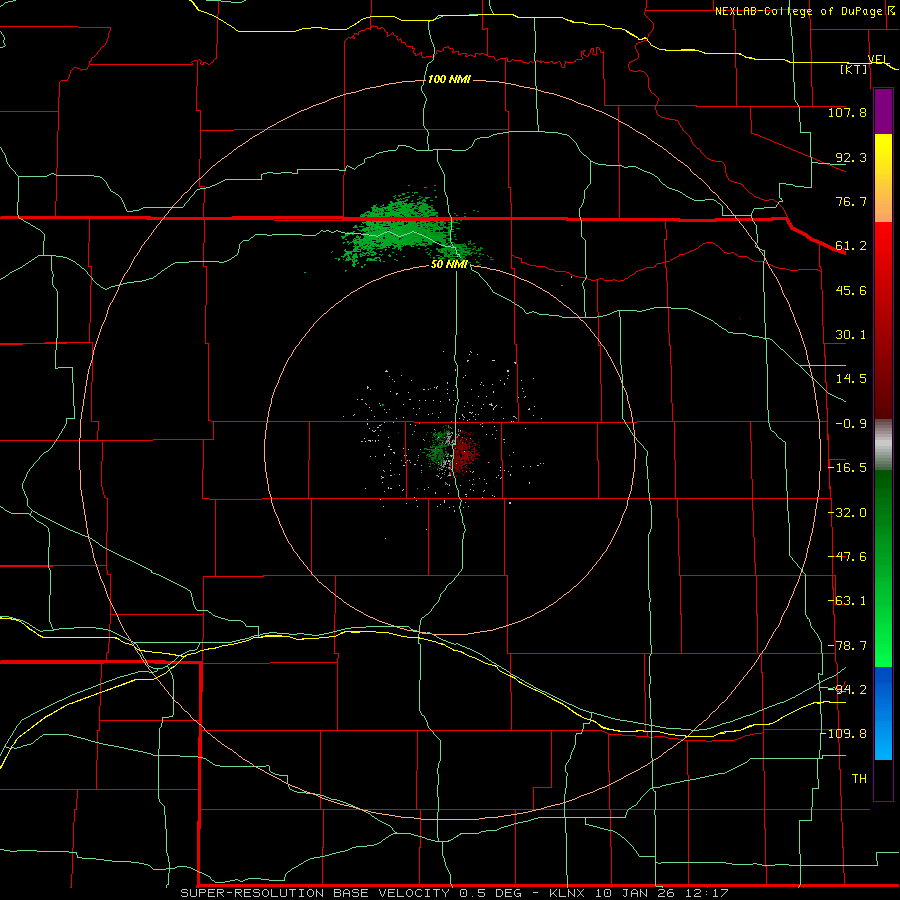This screenshot has width=900, height=900.
Task: Click the -63.1 legend value
Action: tap(847, 601)
